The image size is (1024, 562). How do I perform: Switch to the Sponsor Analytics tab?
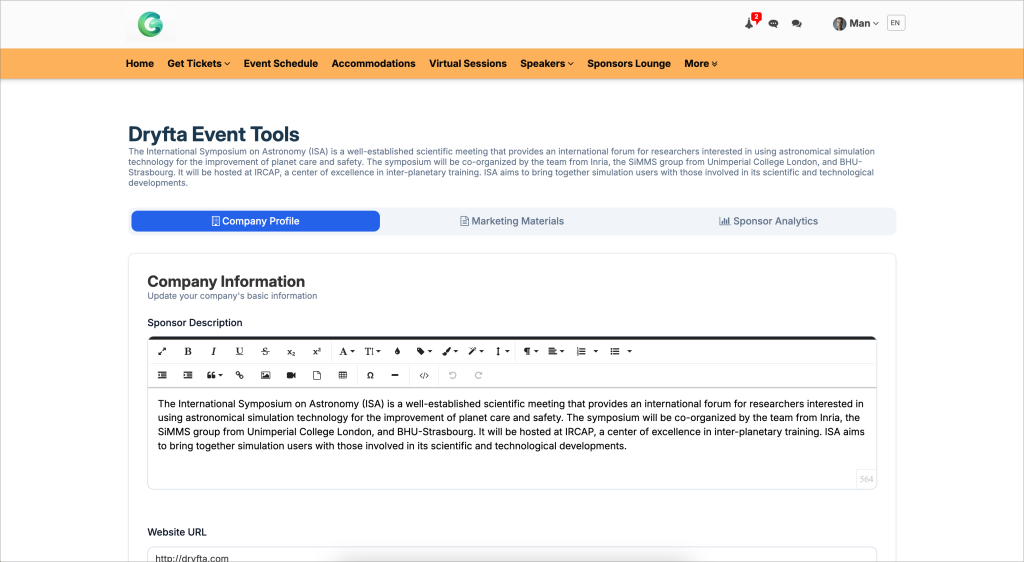click(768, 221)
